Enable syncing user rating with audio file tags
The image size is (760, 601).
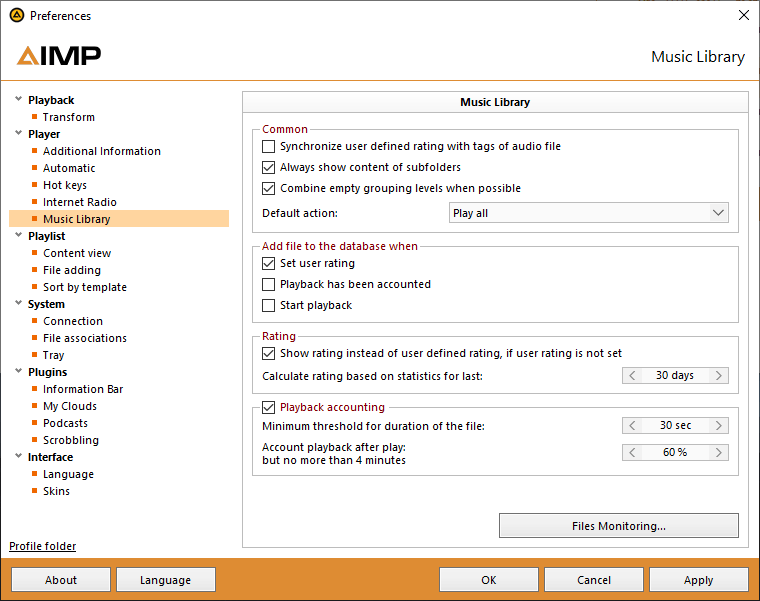[x=268, y=146]
